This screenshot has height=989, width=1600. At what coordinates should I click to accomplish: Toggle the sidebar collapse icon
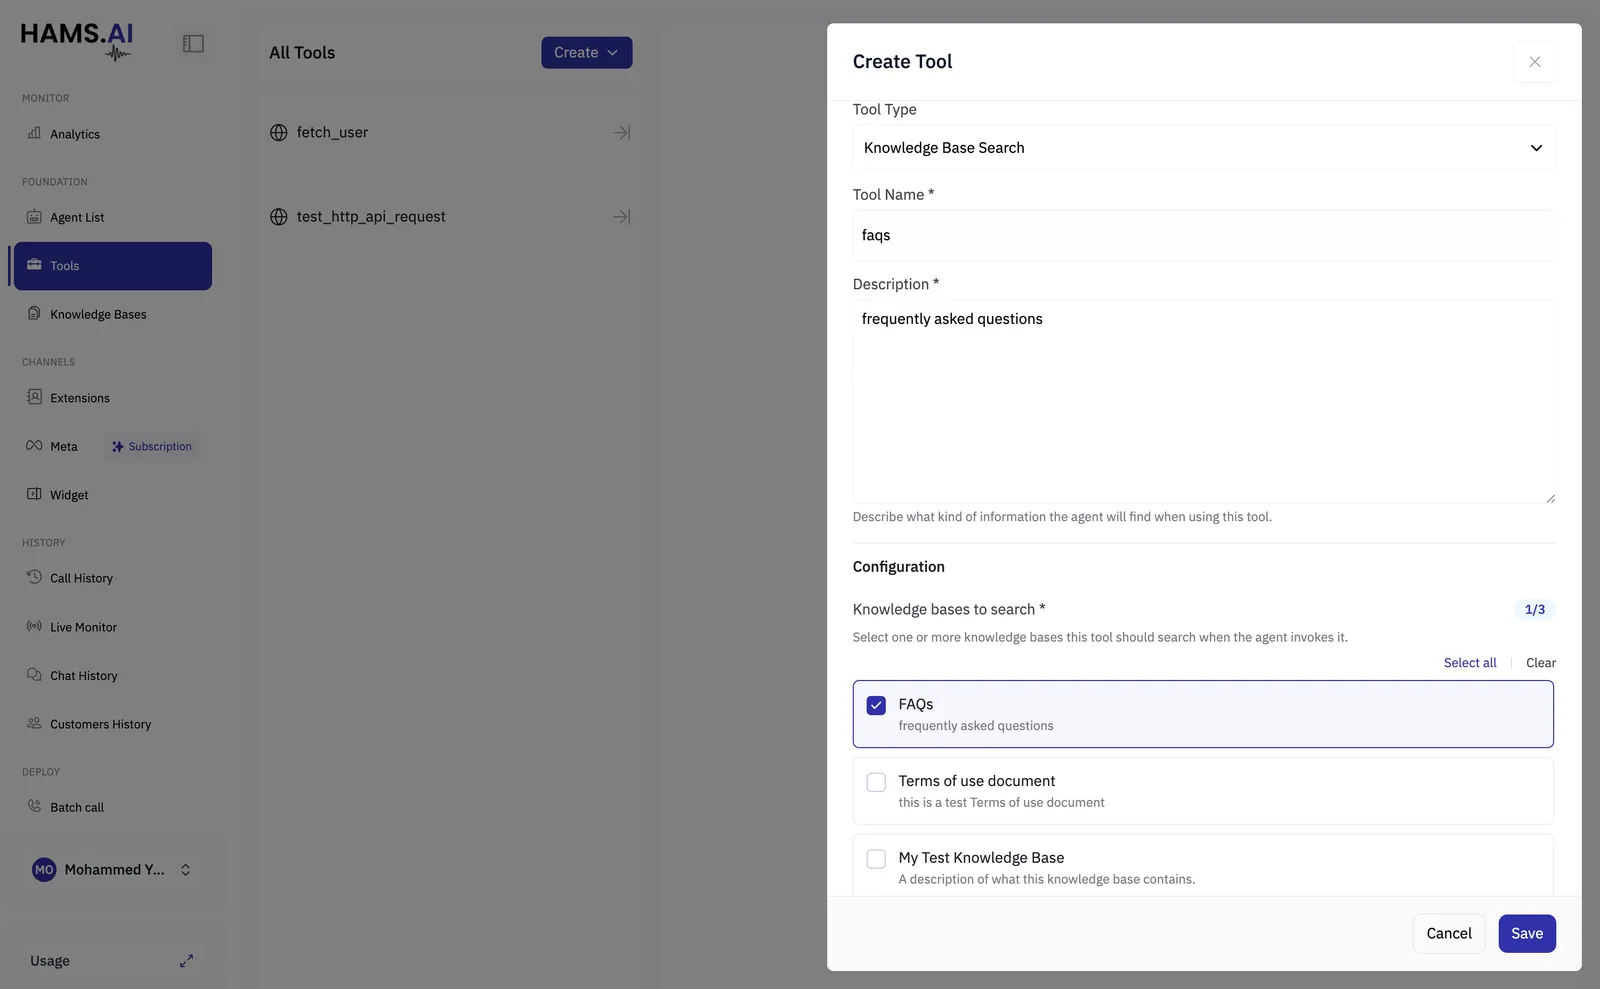click(x=193, y=43)
